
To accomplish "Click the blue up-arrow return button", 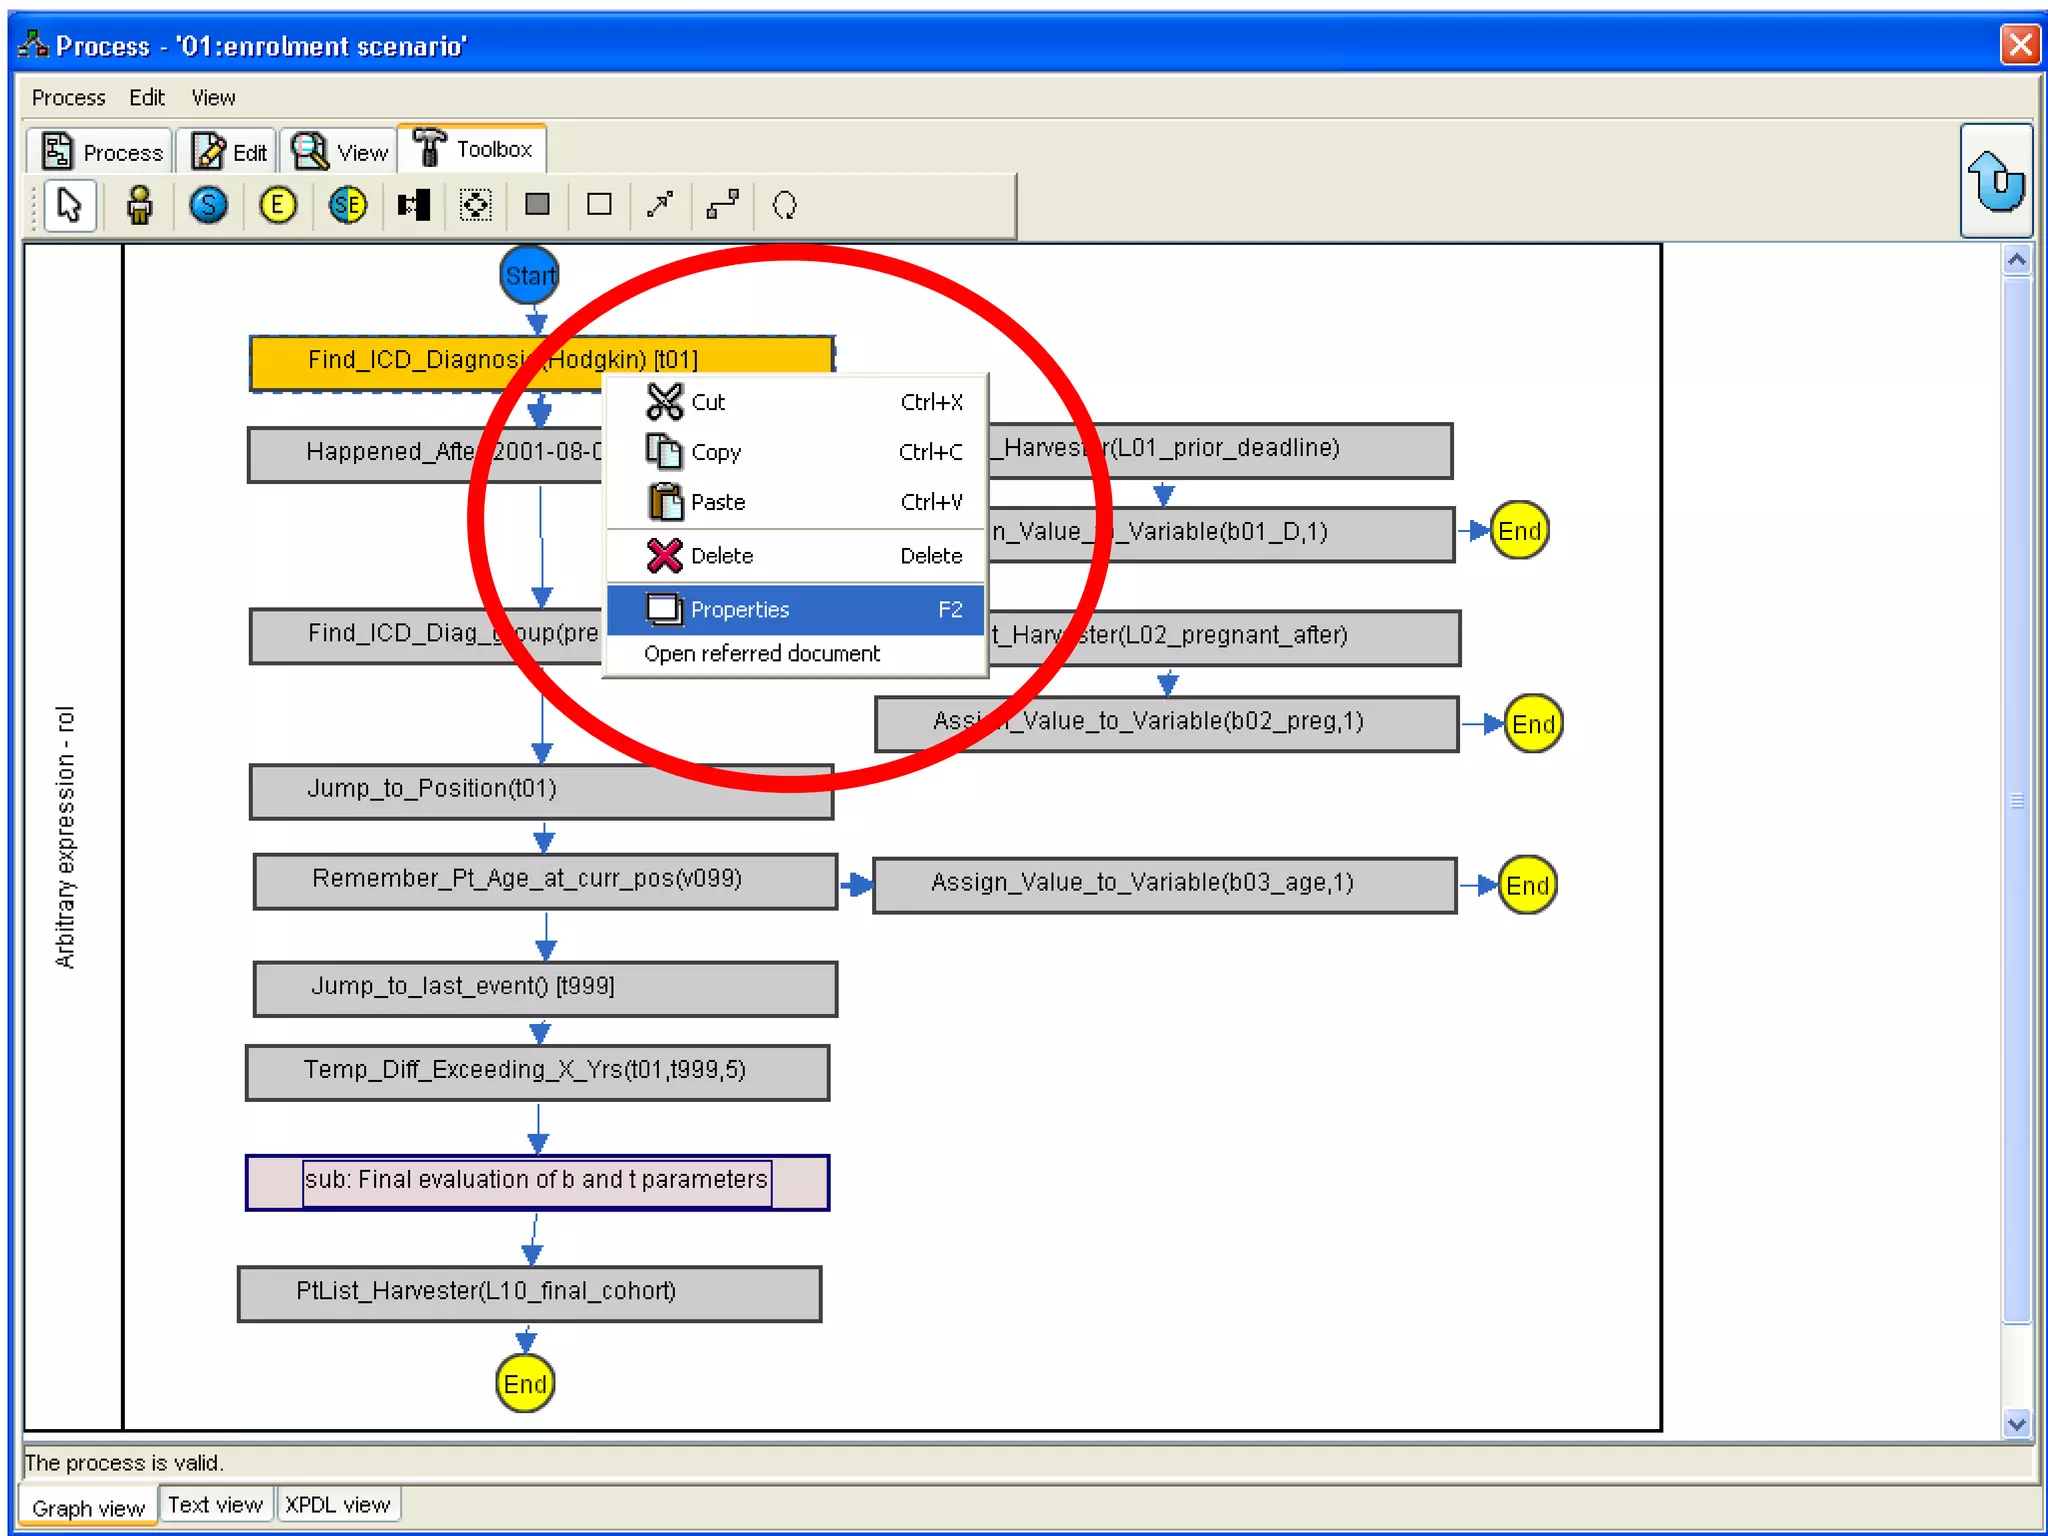I will (x=1996, y=181).
